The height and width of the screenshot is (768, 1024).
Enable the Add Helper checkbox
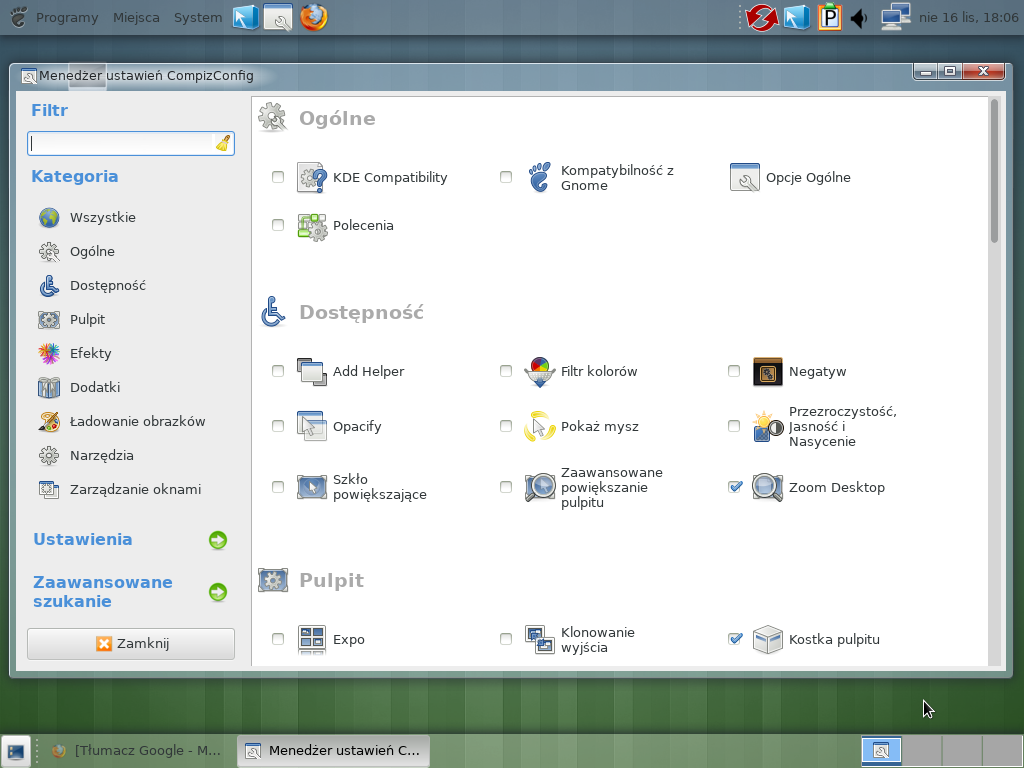pyautogui.click(x=278, y=371)
